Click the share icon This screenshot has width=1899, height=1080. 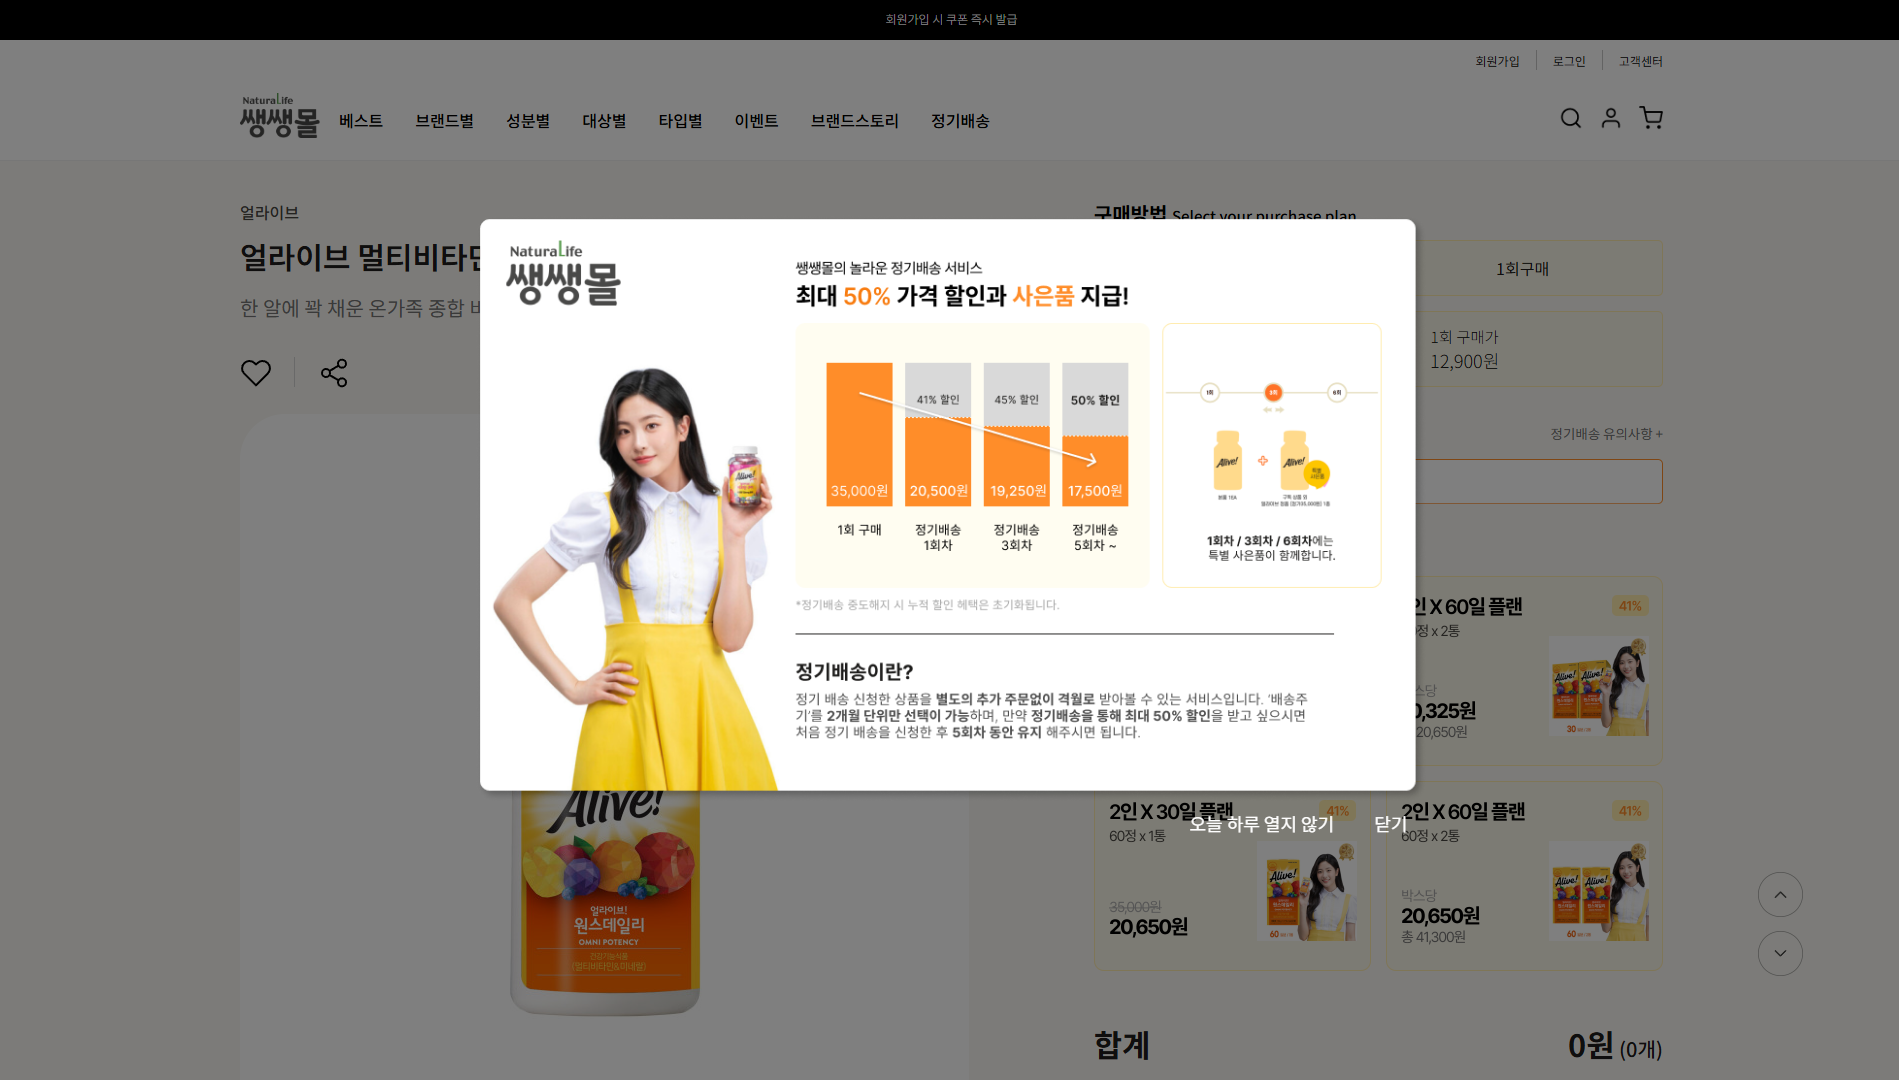click(334, 373)
